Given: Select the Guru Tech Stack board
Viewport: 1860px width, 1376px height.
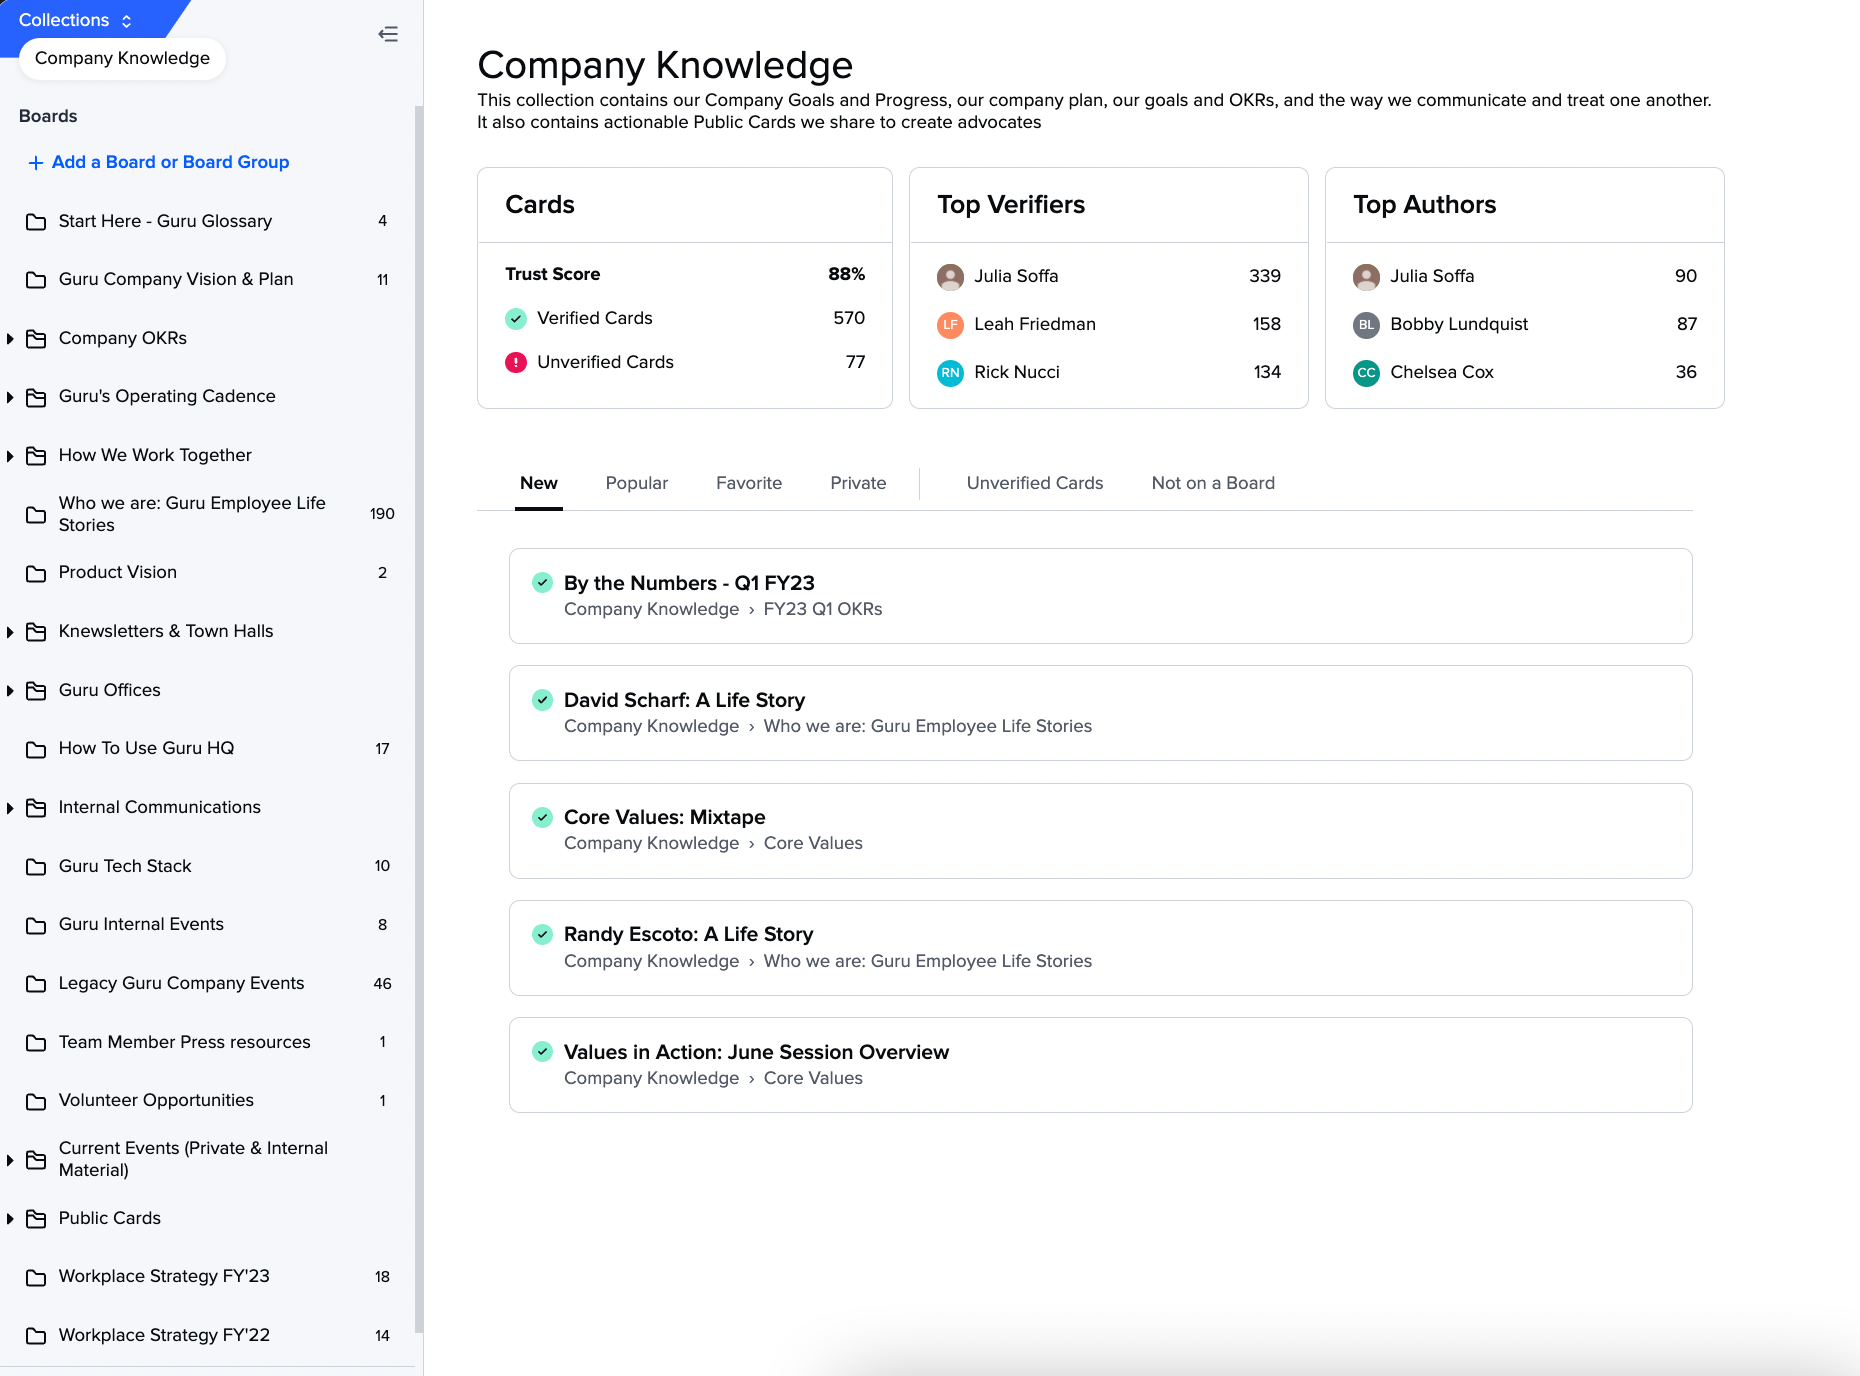Looking at the screenshot, I should click(x=205, y=866).
